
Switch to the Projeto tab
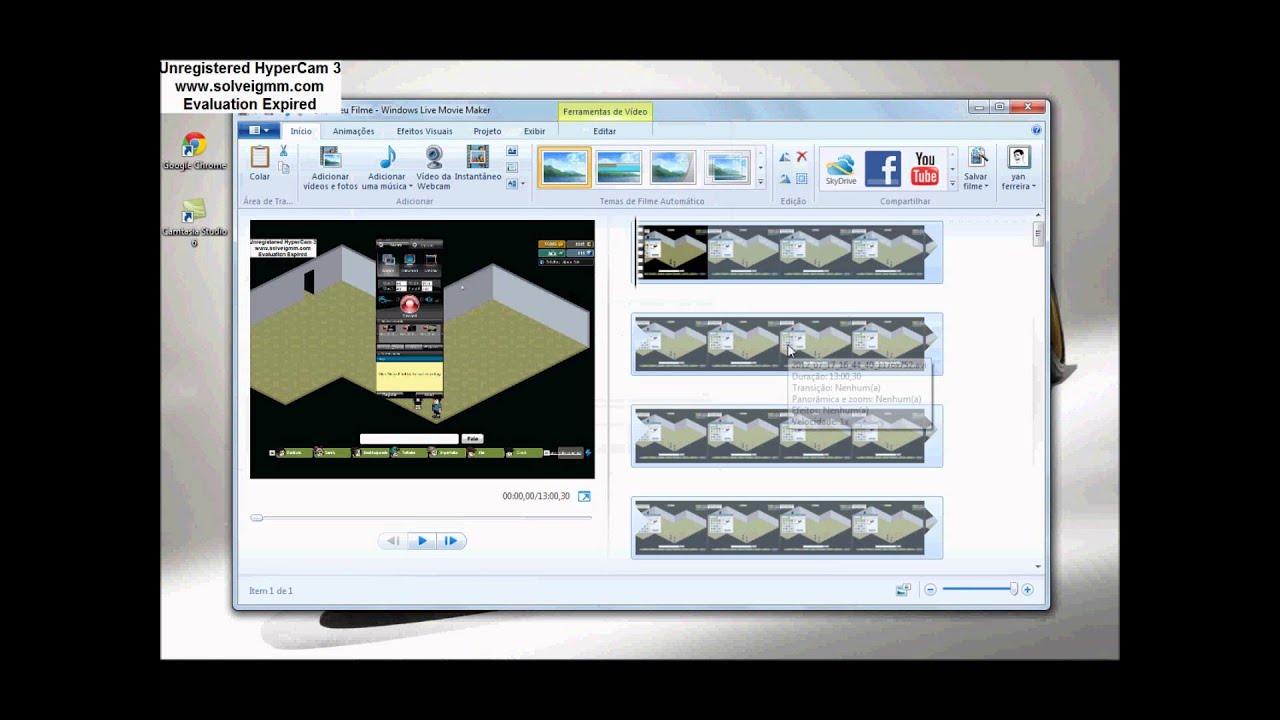pos(487,131)
